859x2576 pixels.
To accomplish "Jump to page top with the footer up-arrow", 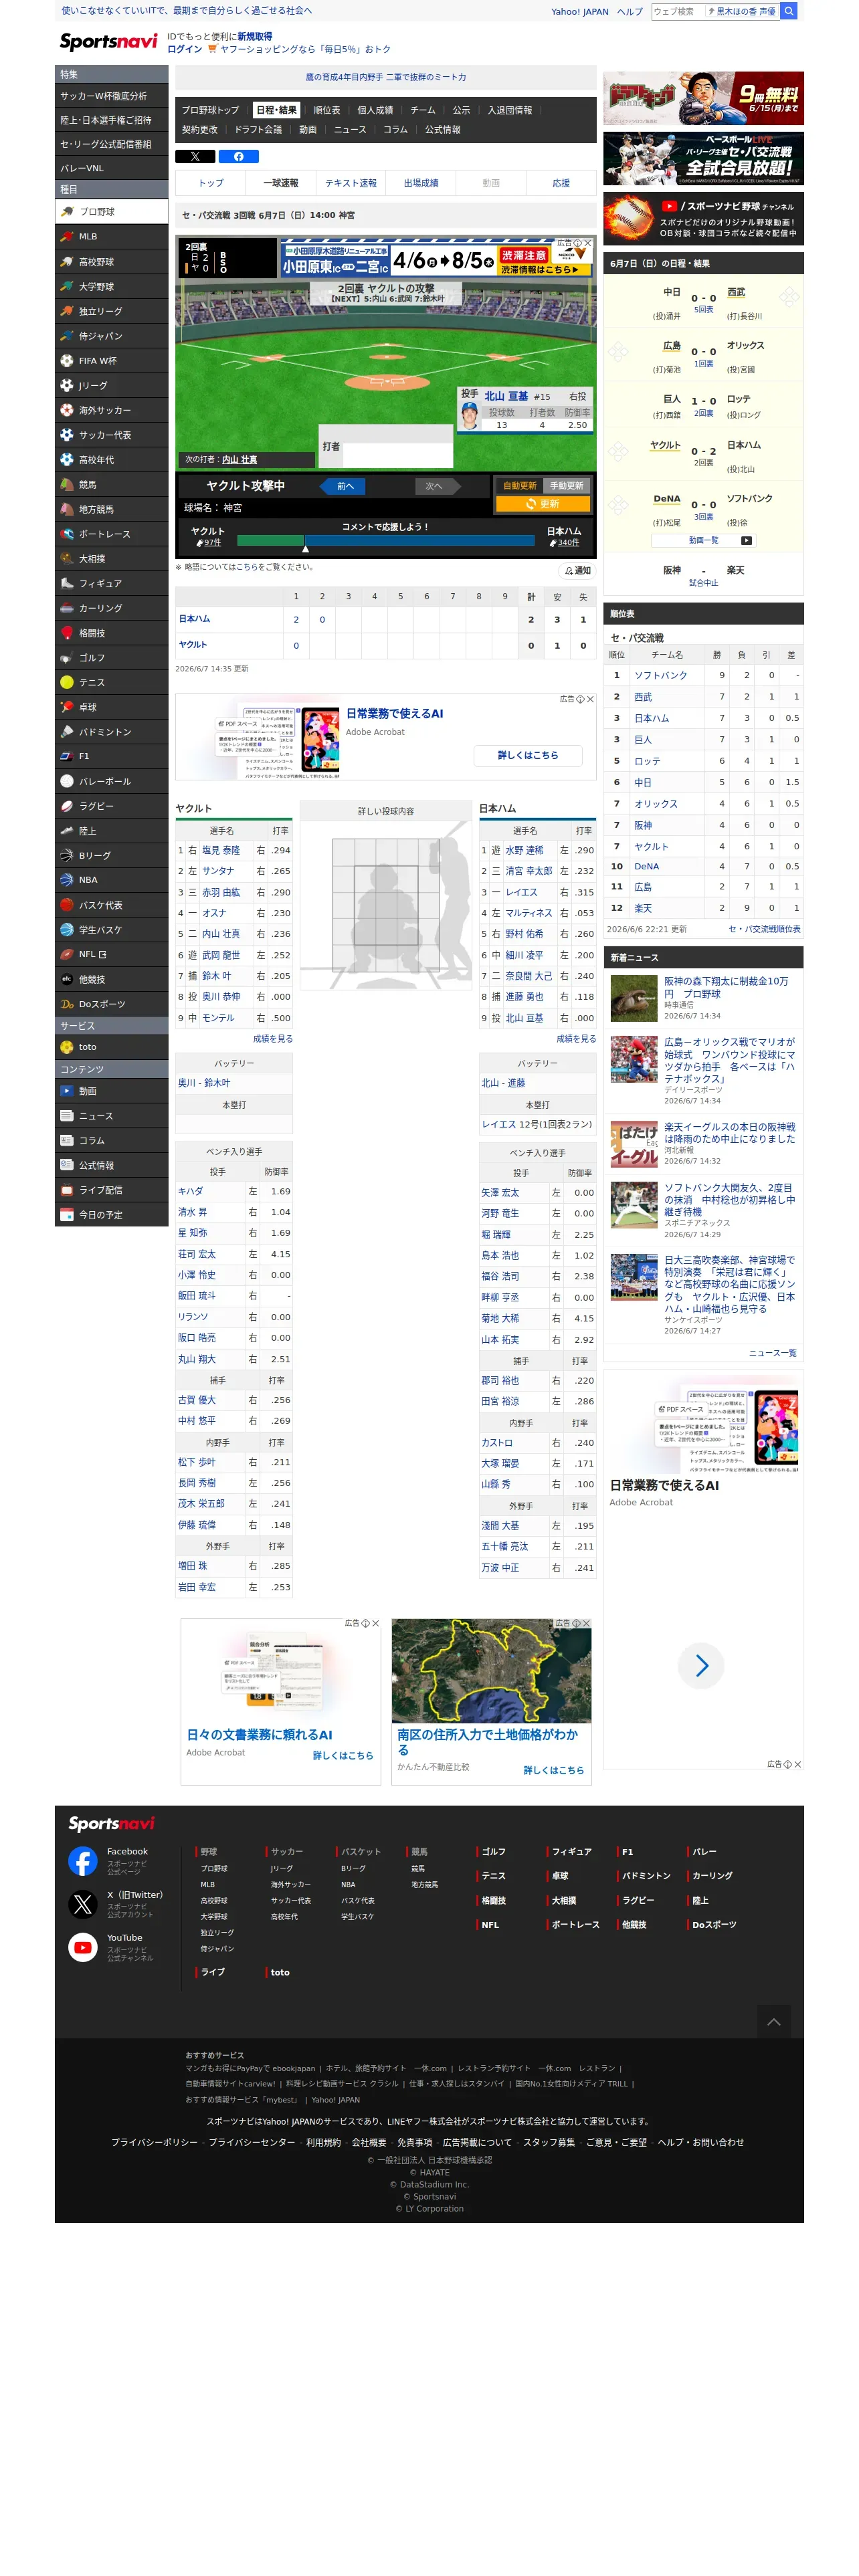I will coord(773,2021).
